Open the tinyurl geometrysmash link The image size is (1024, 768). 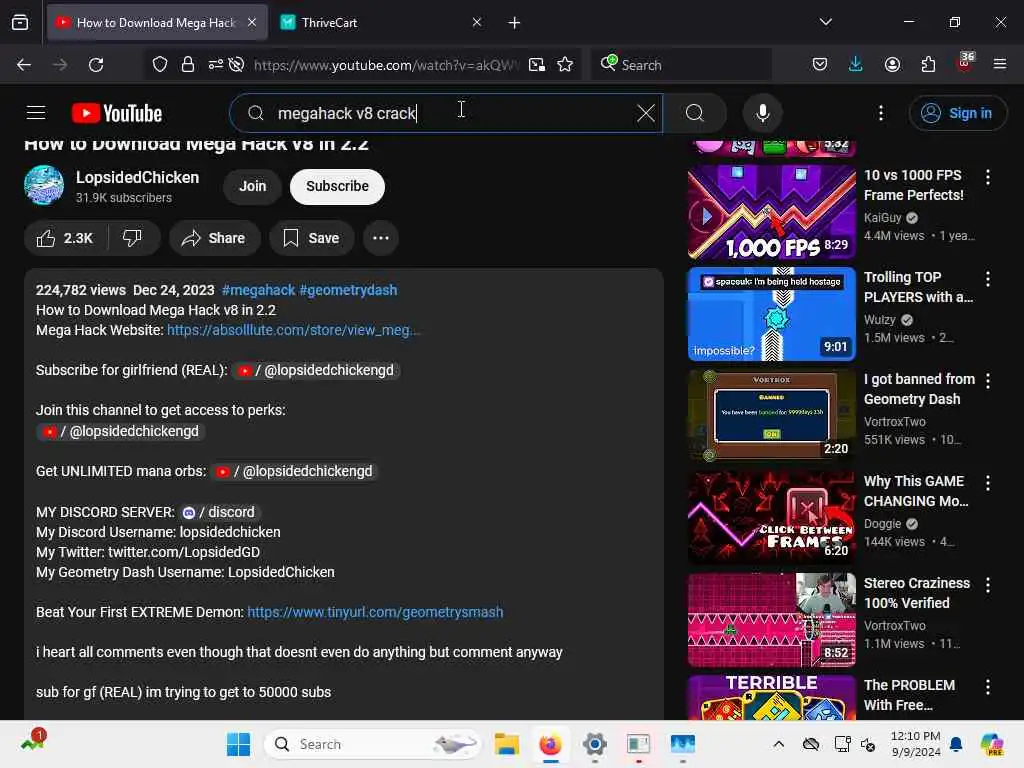tap(375, 612)
